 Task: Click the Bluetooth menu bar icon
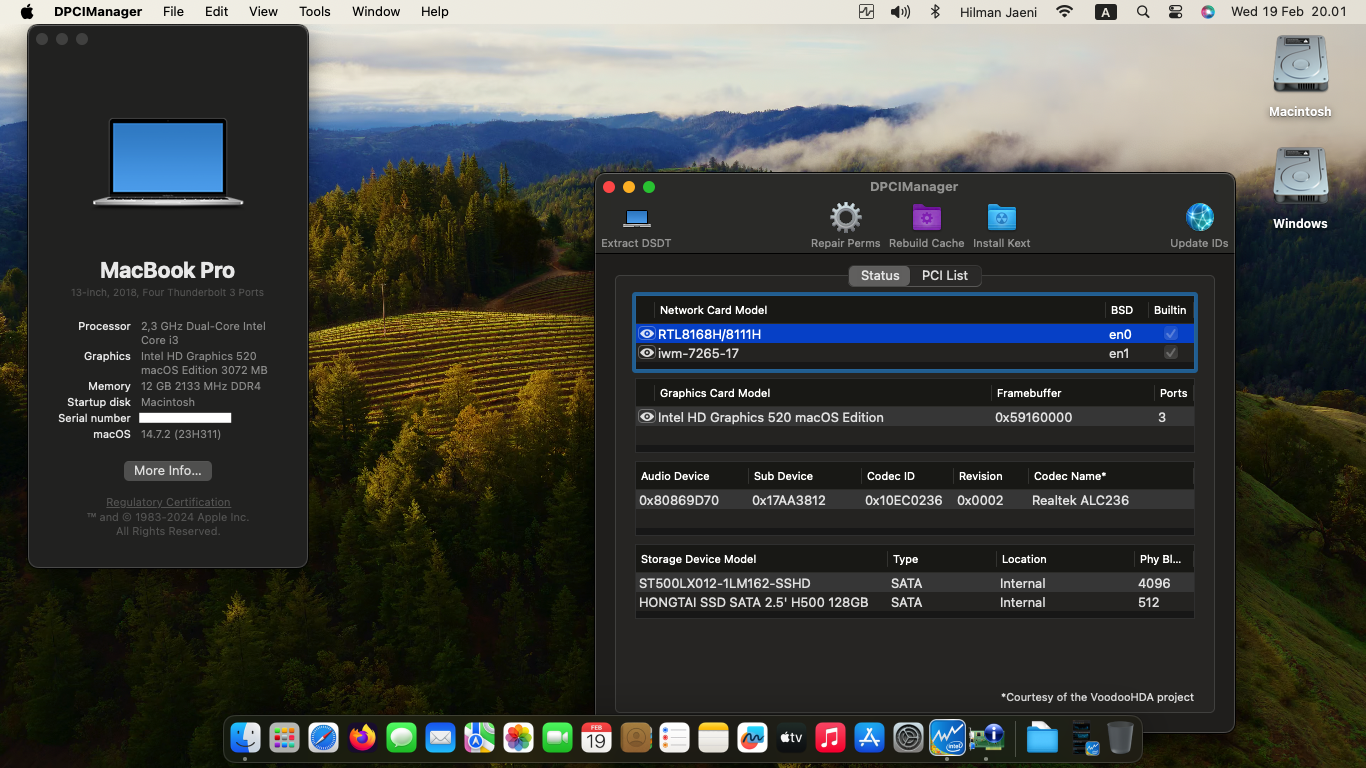(936, 12)
